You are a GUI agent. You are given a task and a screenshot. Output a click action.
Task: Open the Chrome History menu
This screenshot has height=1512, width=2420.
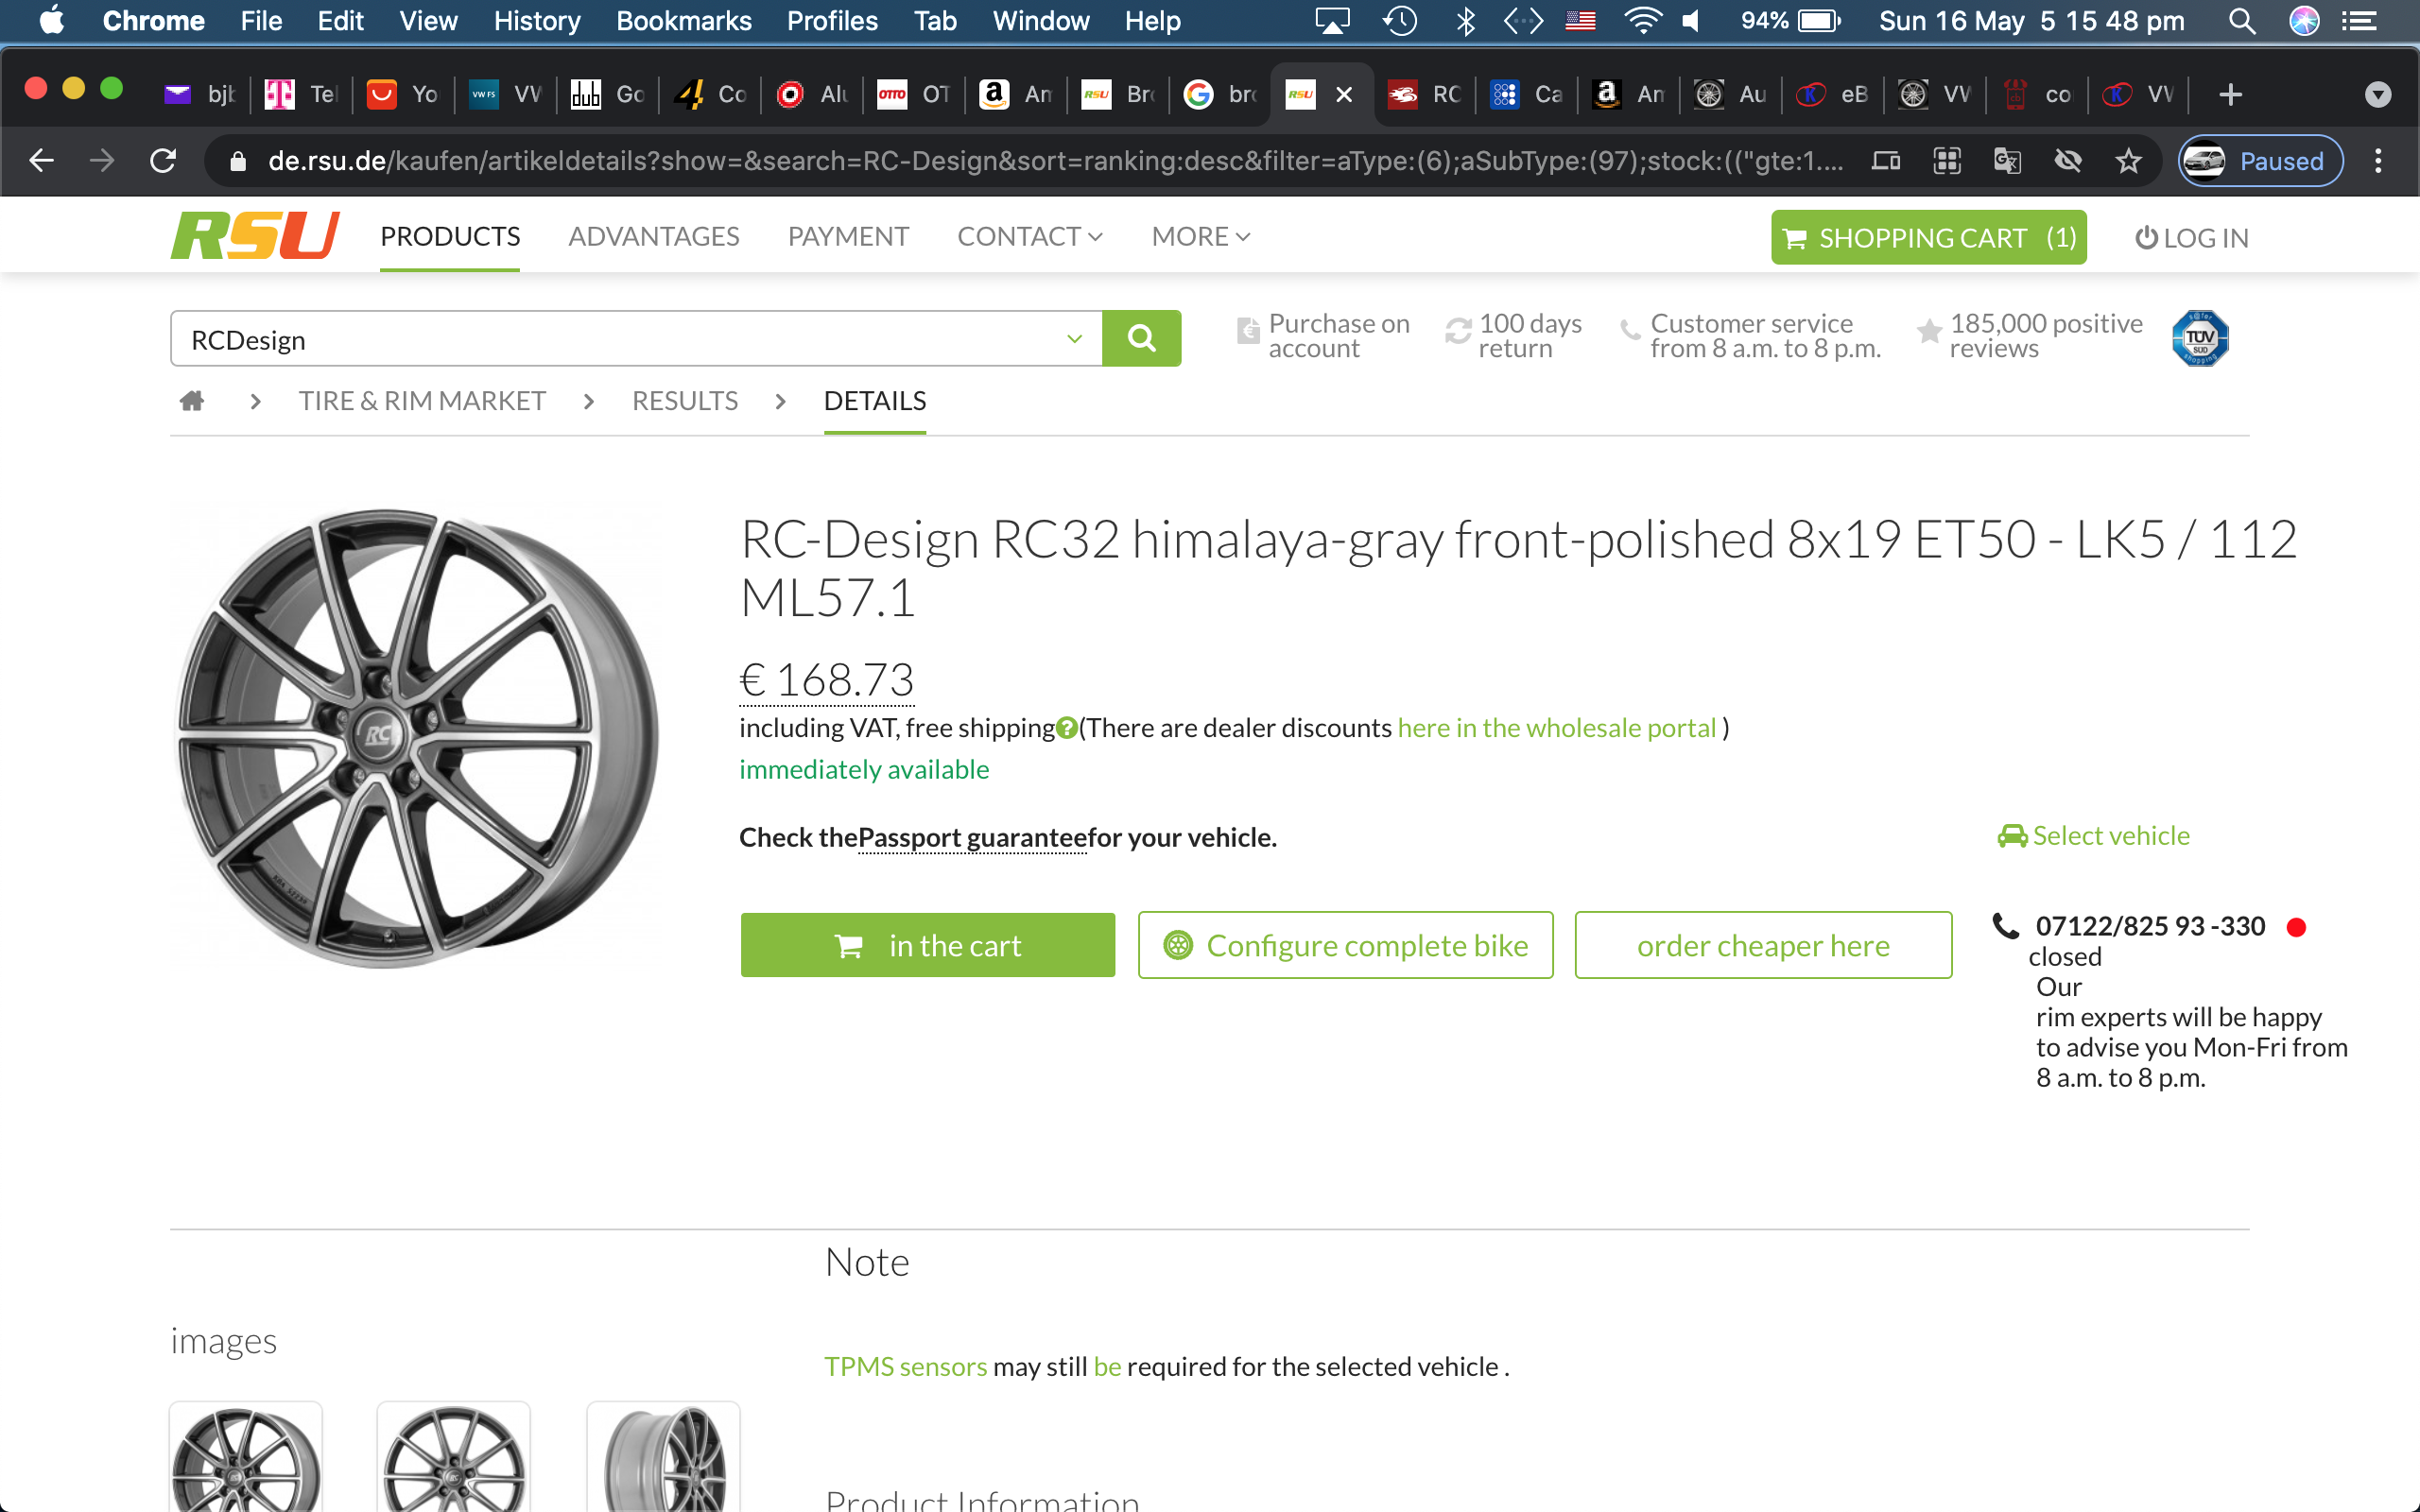click(x=537, y=20)
